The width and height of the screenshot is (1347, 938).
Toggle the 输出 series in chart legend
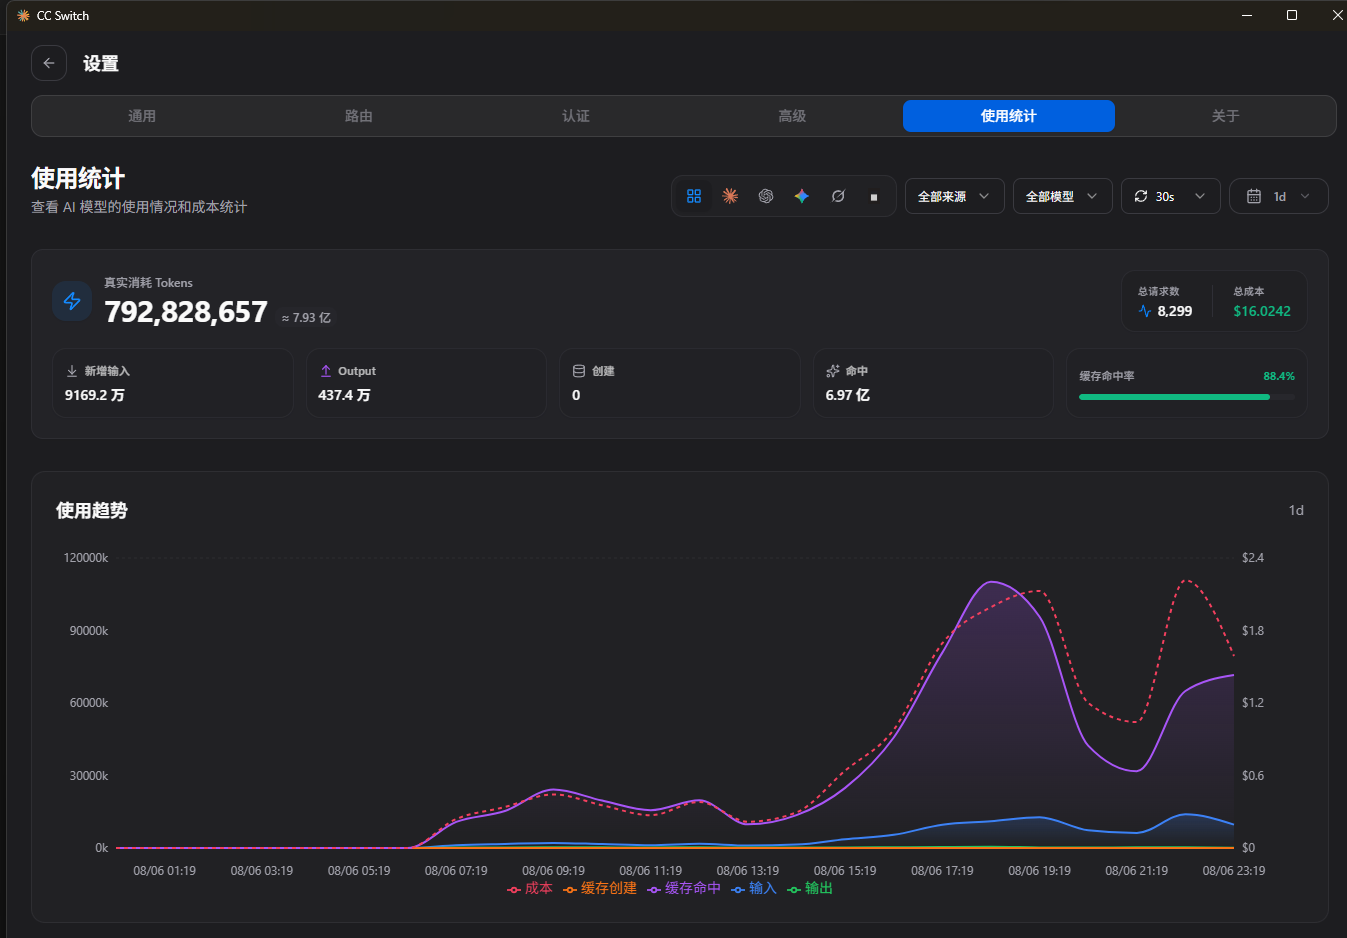(x=810, y=888)
